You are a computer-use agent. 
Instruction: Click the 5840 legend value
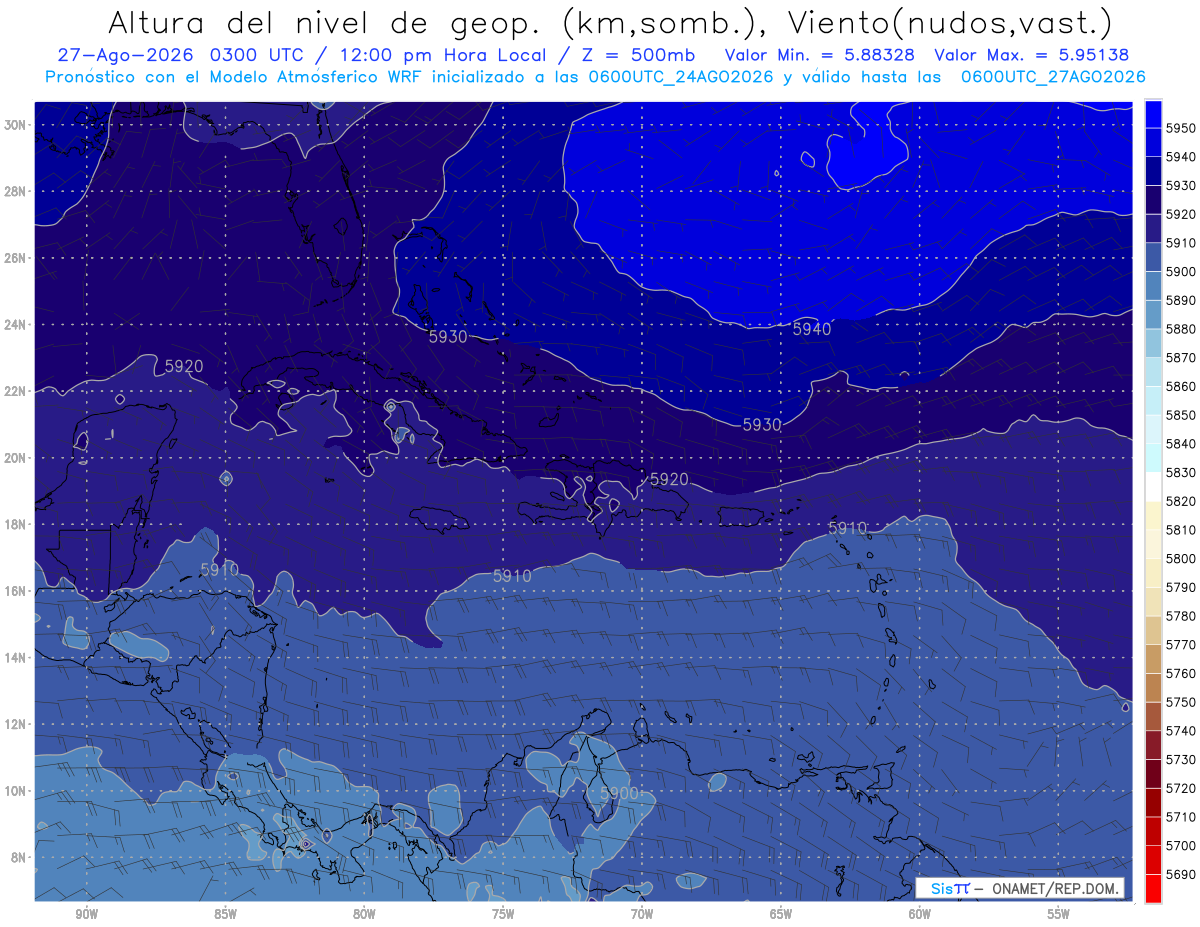pyautogui.click(x=1181, y=444)
